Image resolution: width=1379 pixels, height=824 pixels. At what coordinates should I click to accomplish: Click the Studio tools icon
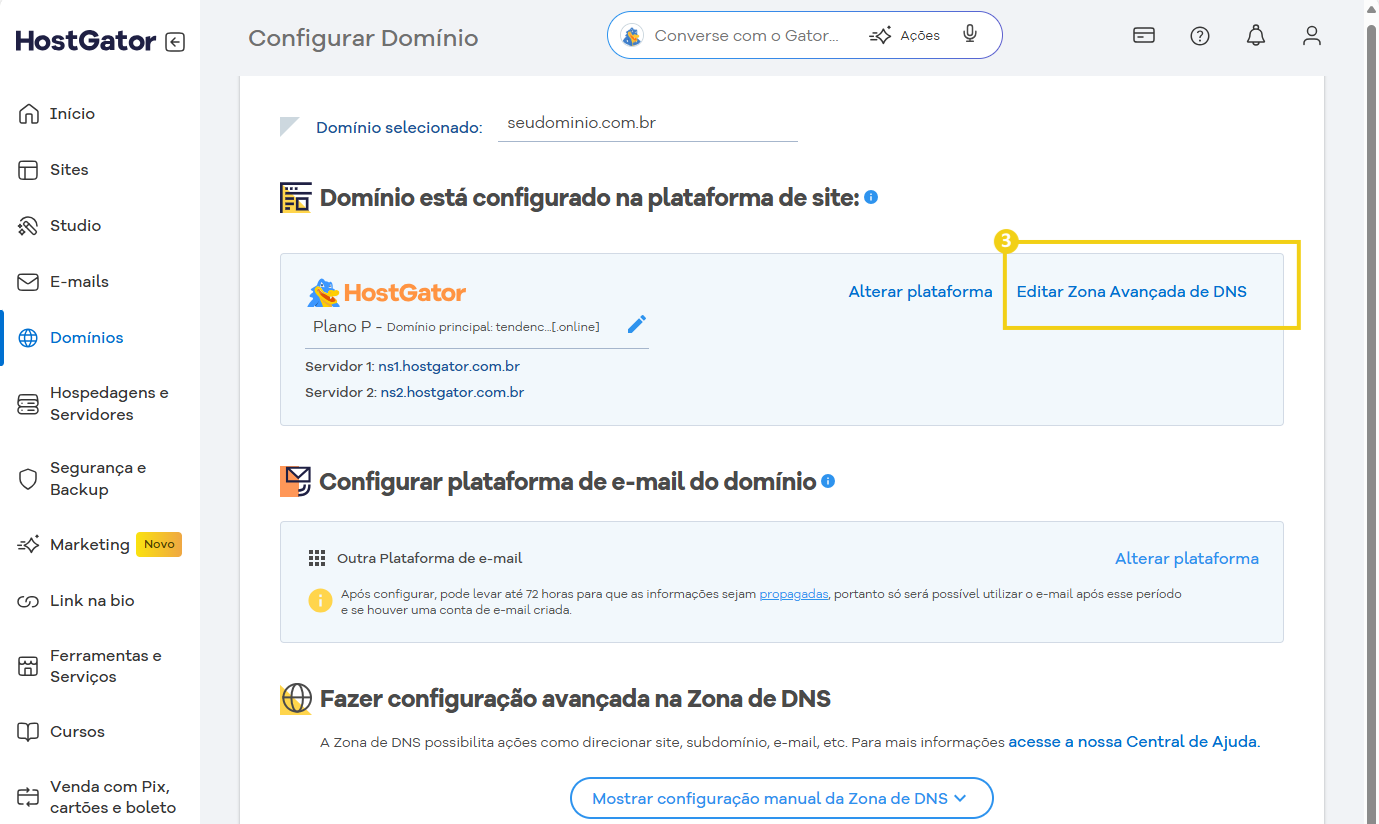(x=28, y=226)
